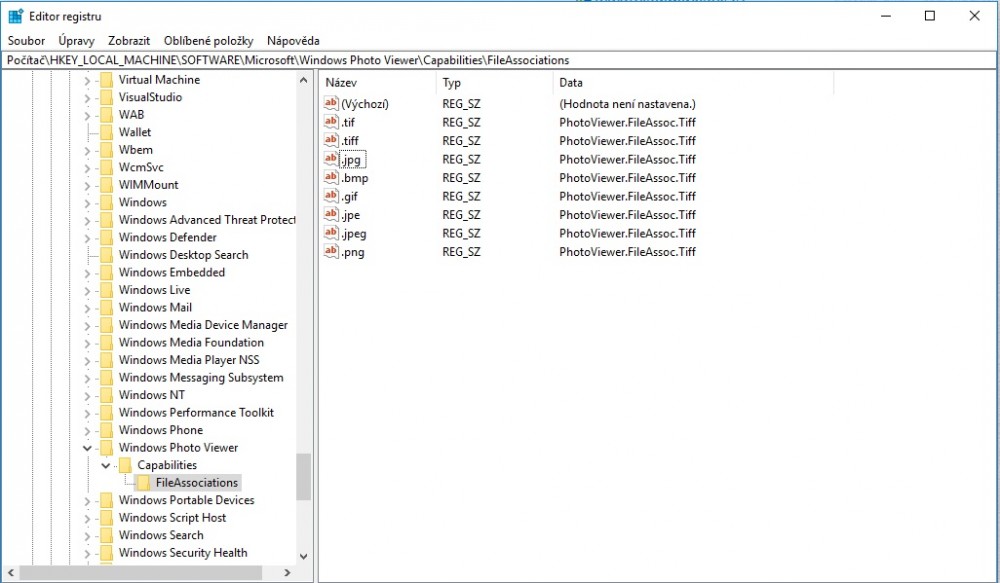
Task: Collapse the Windows Photo Viewer key
Action: pos(87,448)
